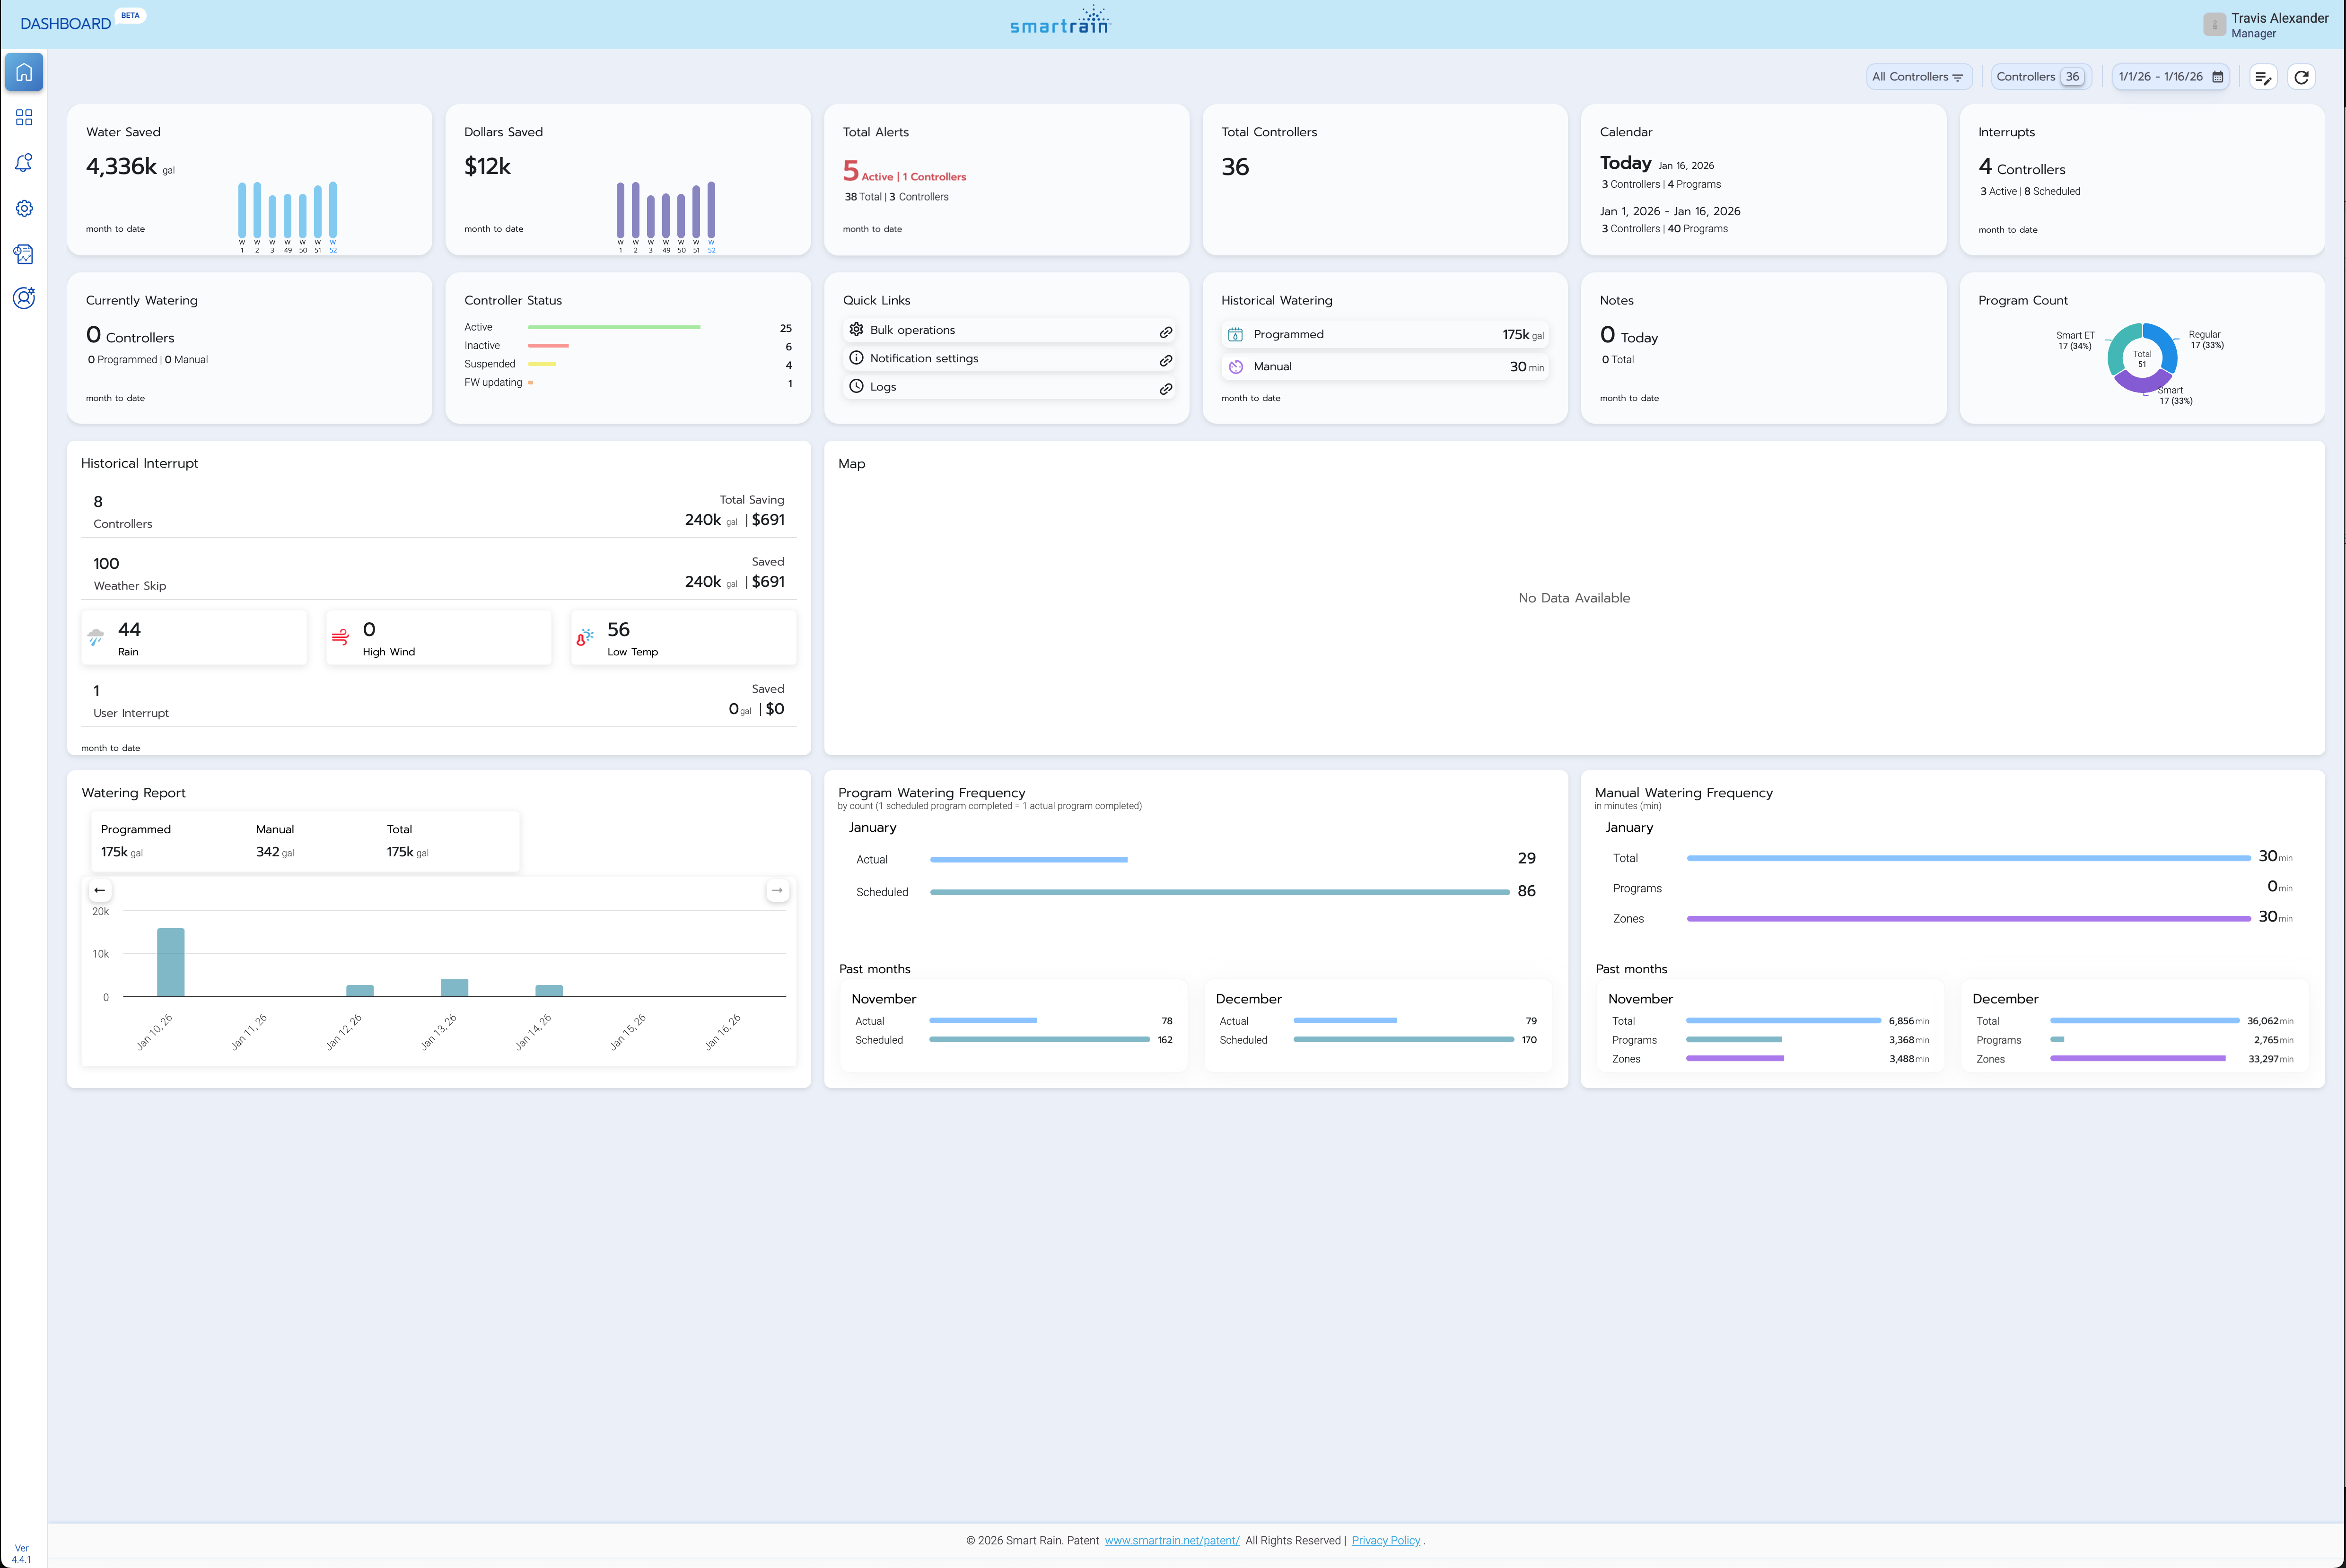Open the 1/1/26 - 1/16/26 date range picker
The height and width of the screenshot is (1568, 2346).
[x=2170, y=77]
